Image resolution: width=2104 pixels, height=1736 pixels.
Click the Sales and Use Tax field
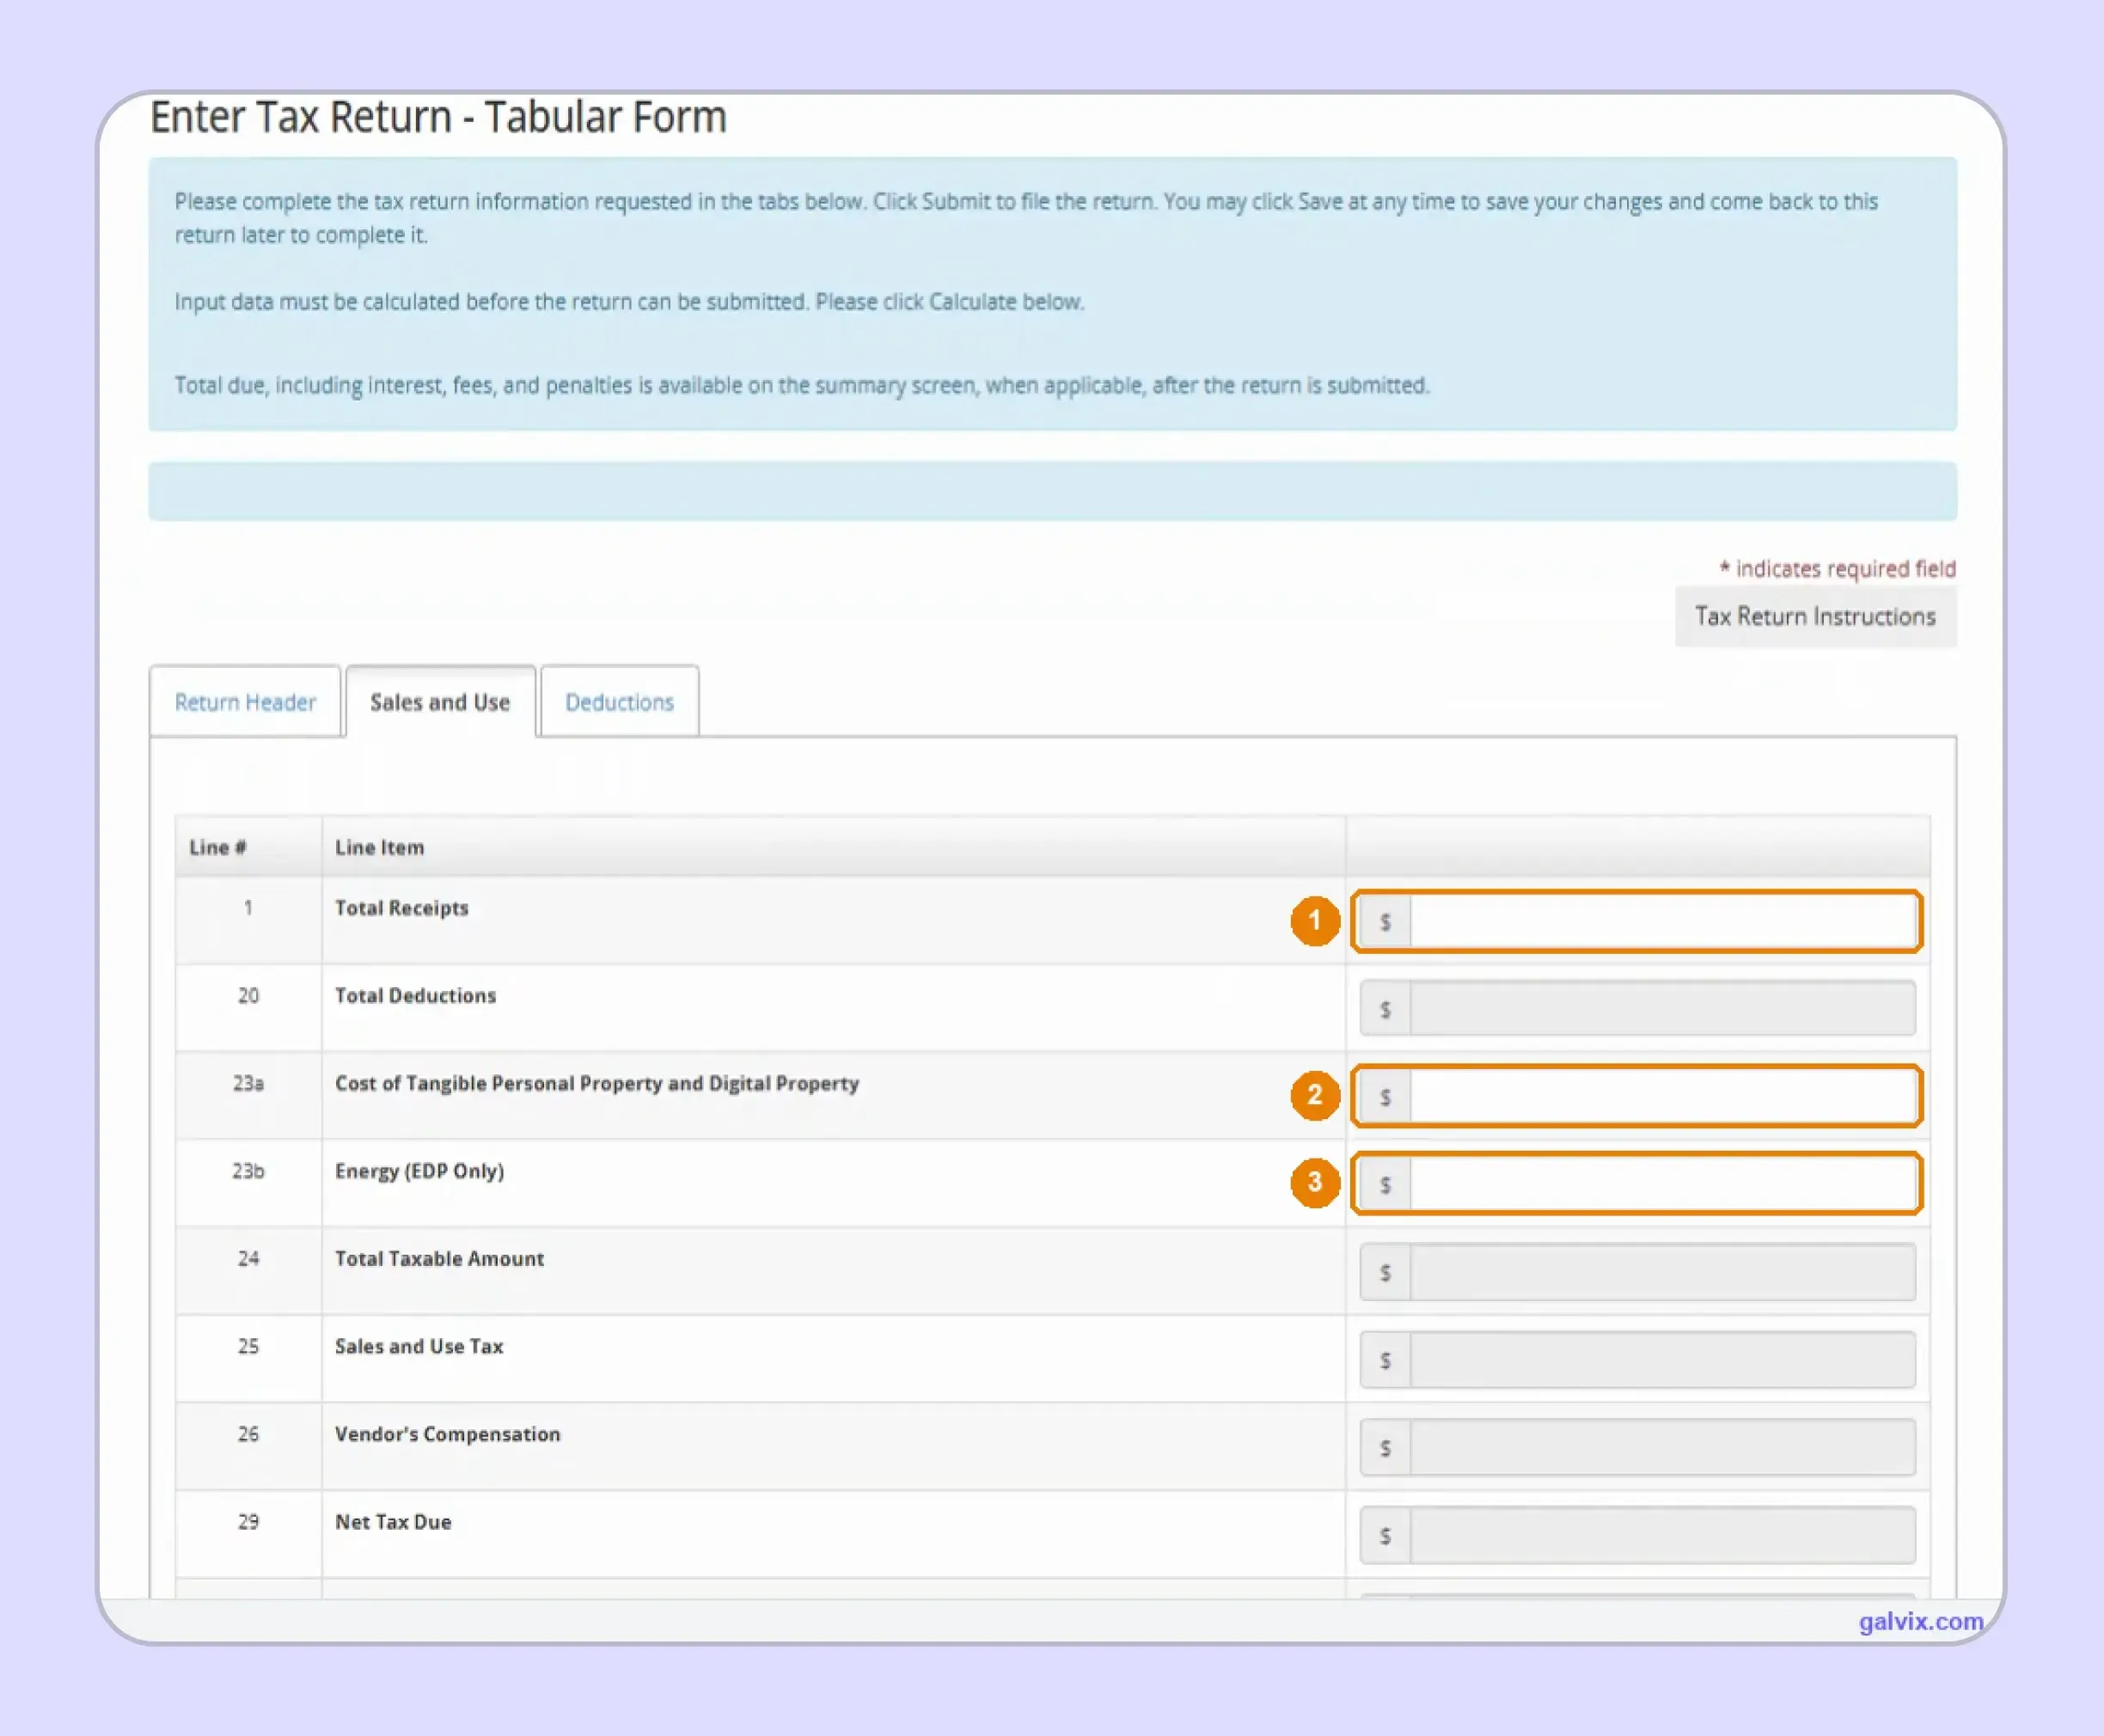pos(1663,1360)
